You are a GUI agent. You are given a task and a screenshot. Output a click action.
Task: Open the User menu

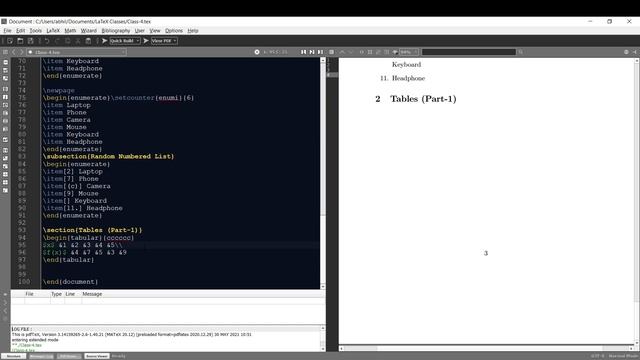click(140, 31)
